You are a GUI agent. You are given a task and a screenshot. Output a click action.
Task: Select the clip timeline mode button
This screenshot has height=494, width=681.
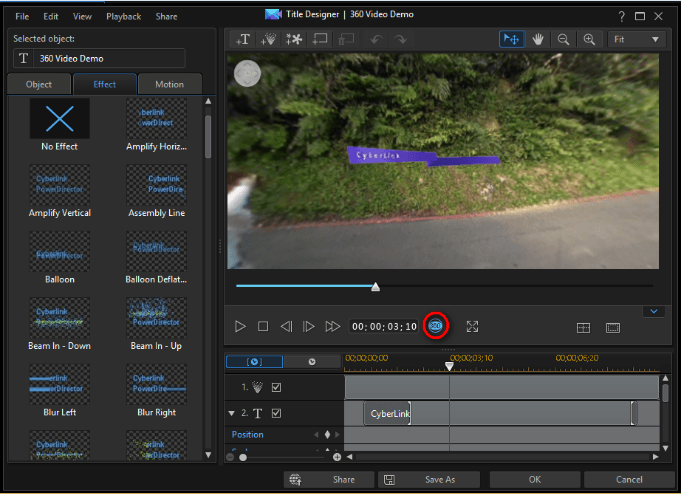tap(255, 361)
